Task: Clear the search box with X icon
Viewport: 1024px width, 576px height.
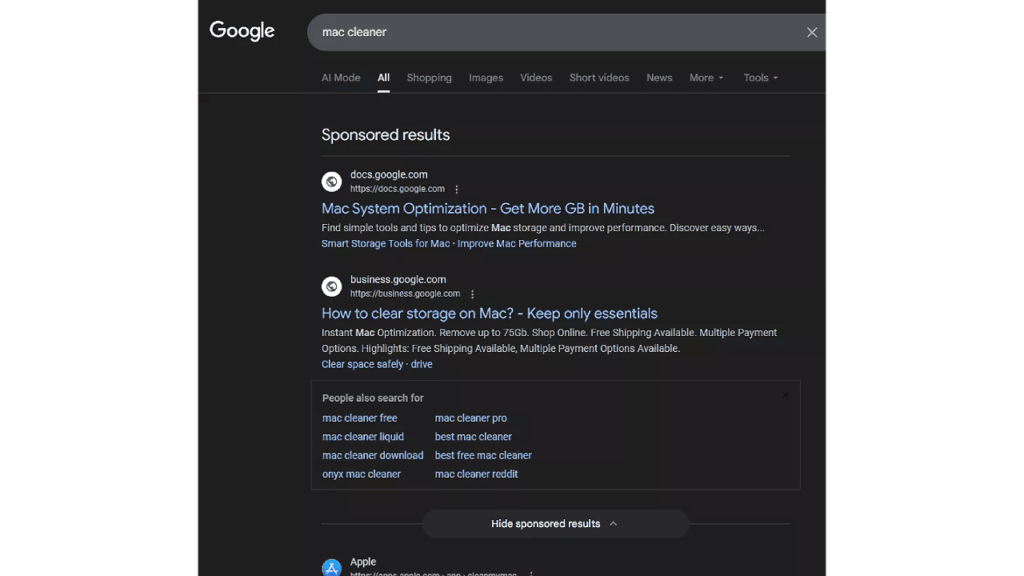Action: (812, 32)
